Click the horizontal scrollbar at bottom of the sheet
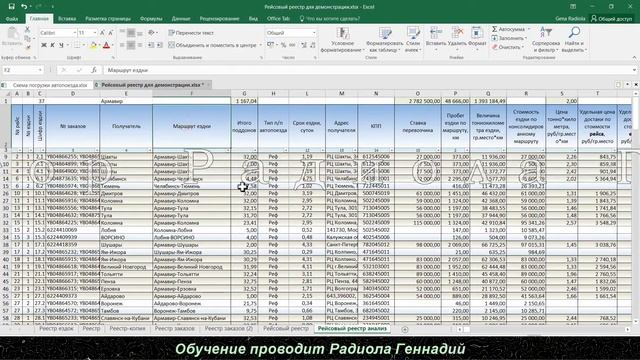This screenshot has width=640, height=360. (543, 329)
